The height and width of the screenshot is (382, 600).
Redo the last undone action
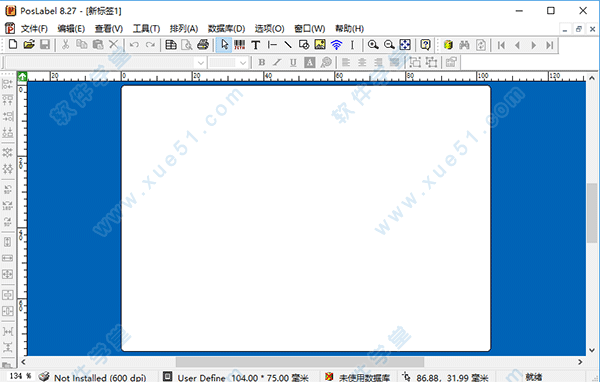pyautogui.click(x=150, y=45)
